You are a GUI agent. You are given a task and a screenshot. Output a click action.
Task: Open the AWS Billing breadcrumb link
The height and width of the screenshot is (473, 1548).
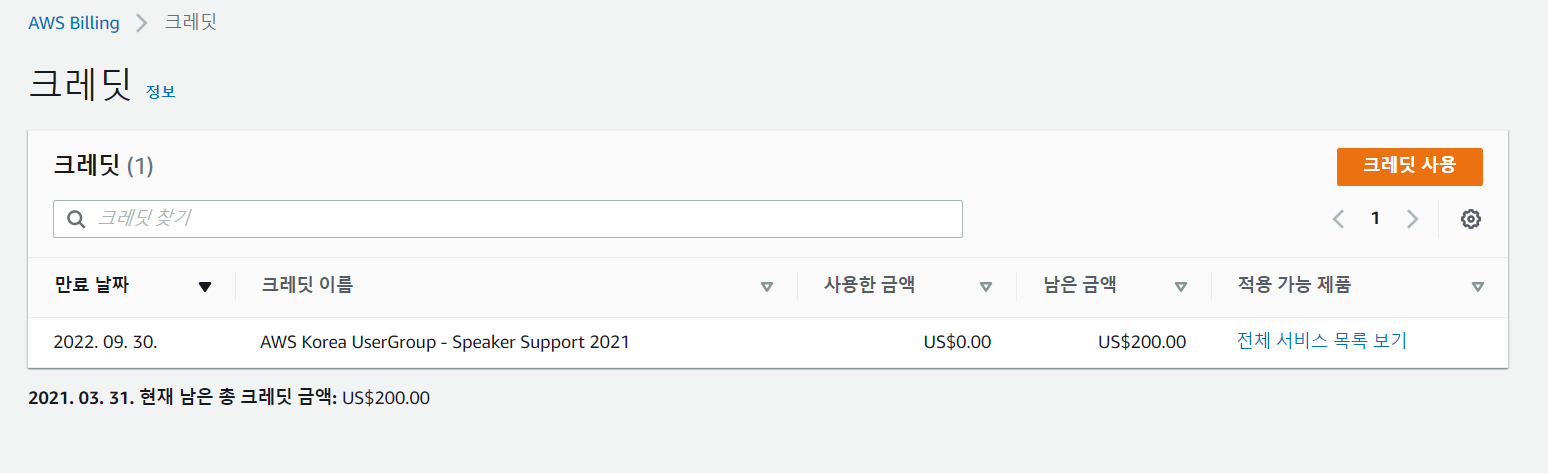(74, 23)
